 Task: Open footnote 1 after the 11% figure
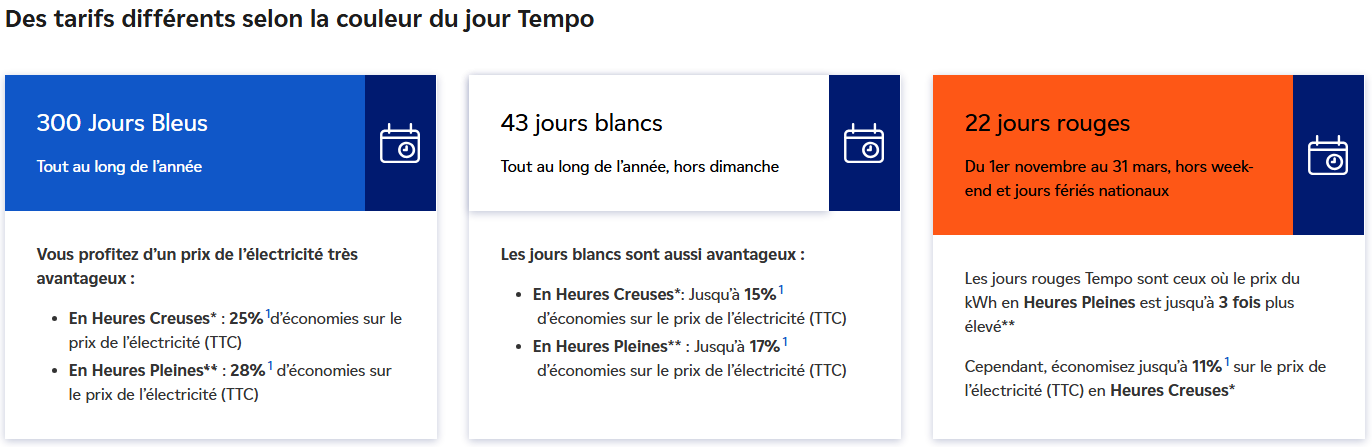[x=1227, y=362]
